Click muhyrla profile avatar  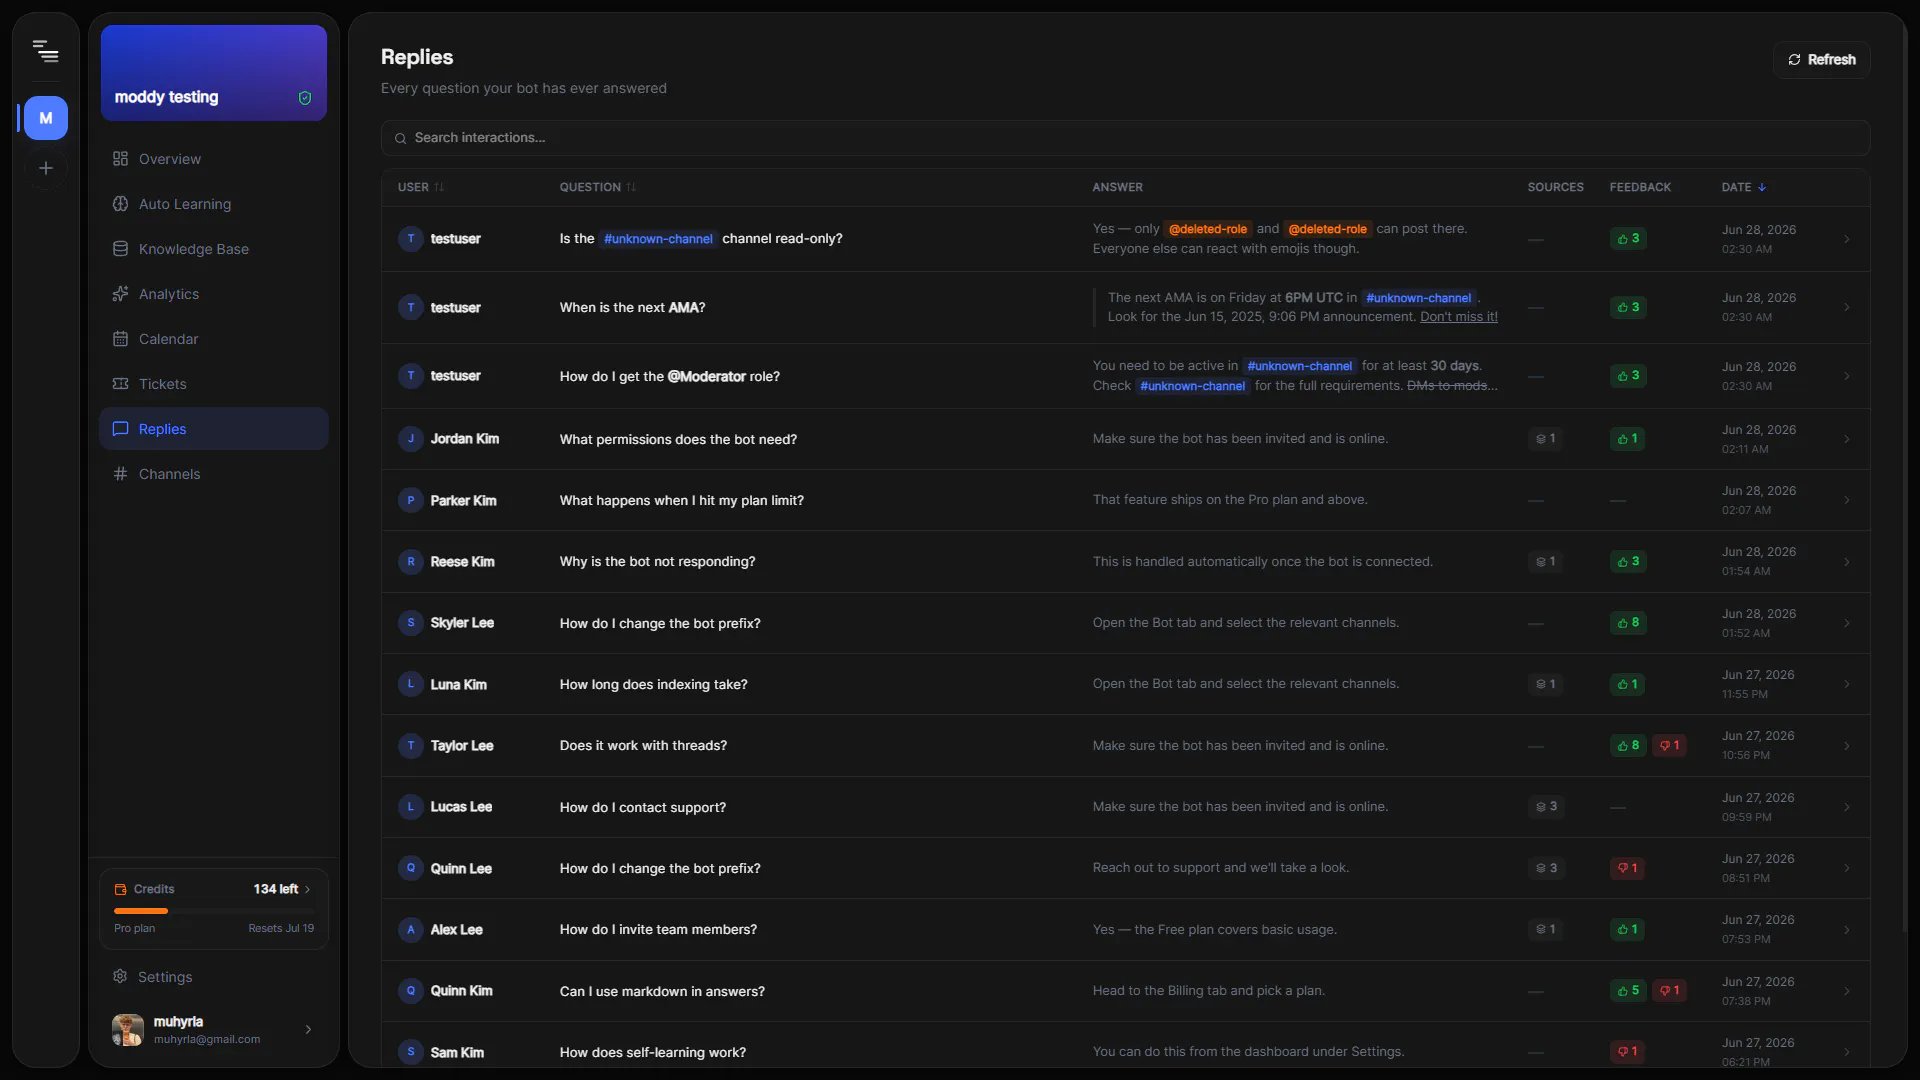point(128,1029)
